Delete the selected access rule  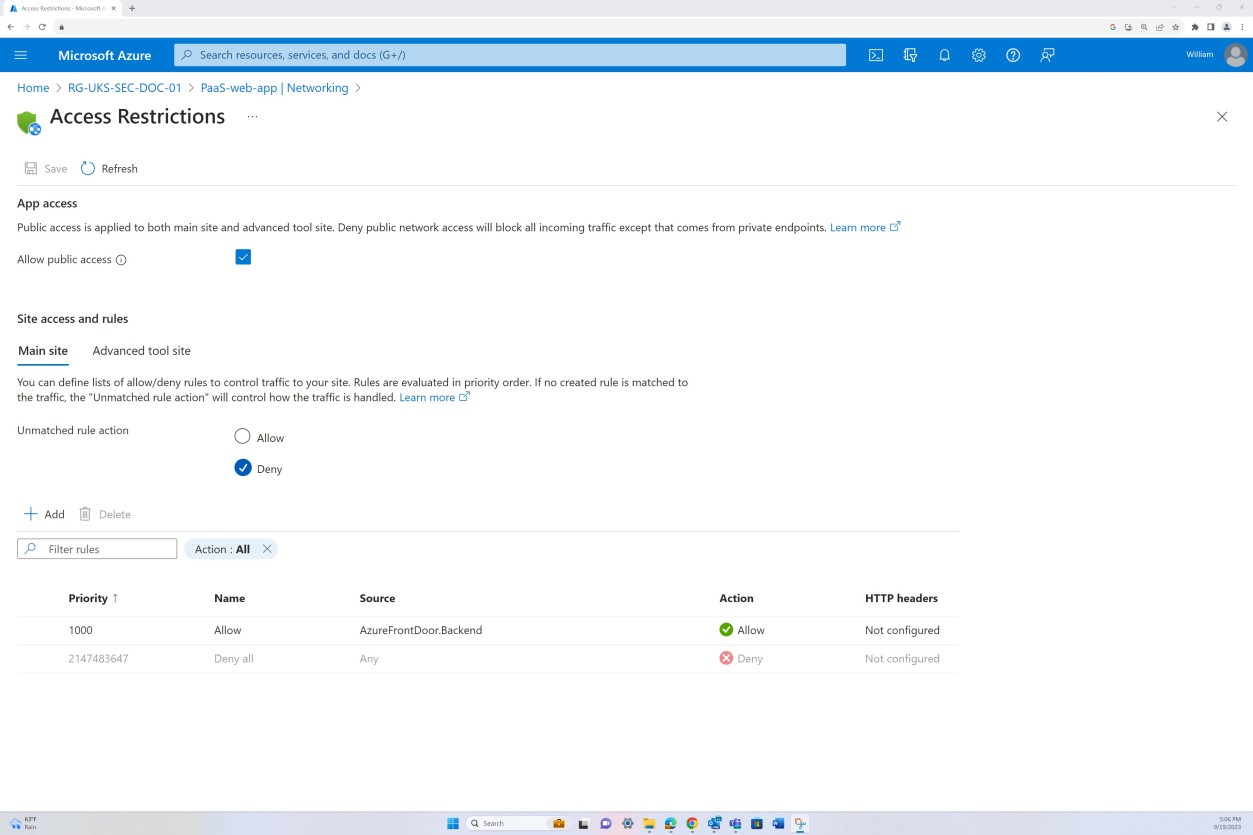point(105,514)
